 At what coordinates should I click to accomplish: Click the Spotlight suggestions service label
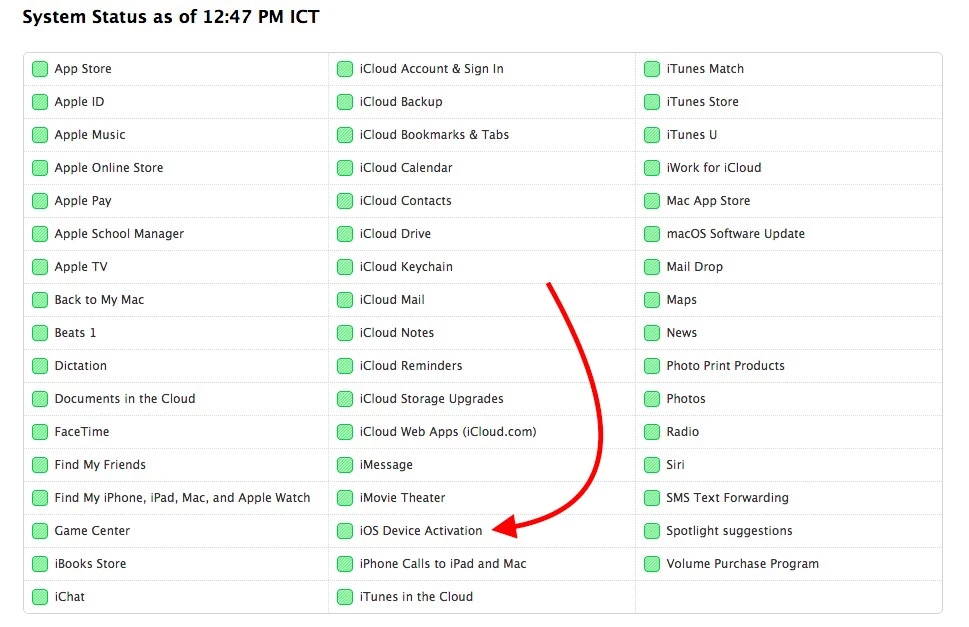click(729, 531)
